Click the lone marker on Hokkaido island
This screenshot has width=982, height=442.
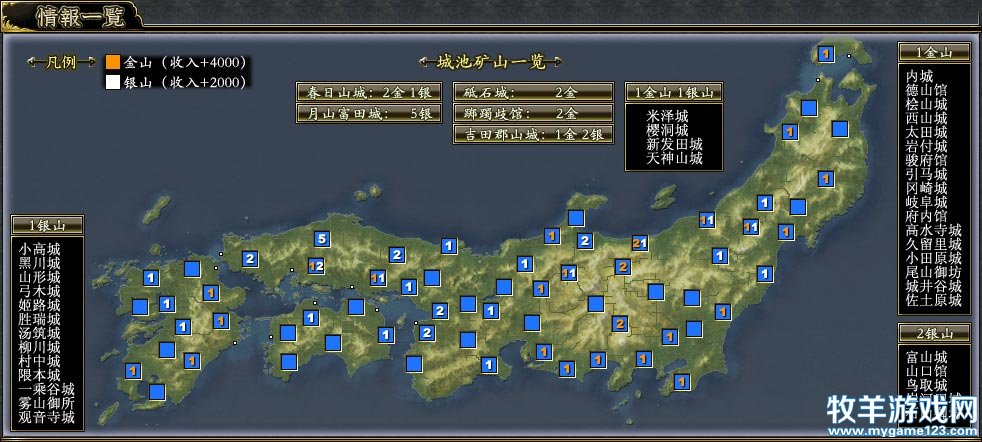826,54
